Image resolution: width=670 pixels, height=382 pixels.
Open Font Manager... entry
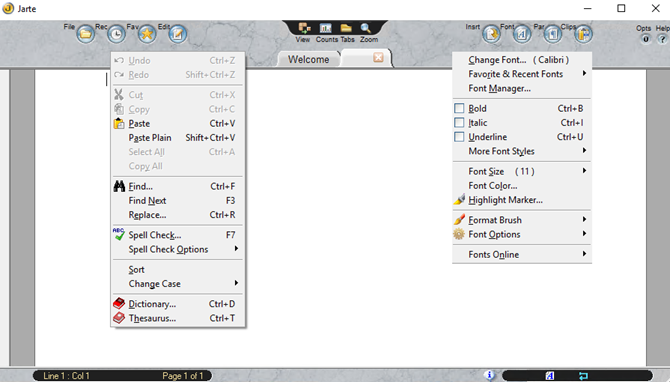[522, 88]
